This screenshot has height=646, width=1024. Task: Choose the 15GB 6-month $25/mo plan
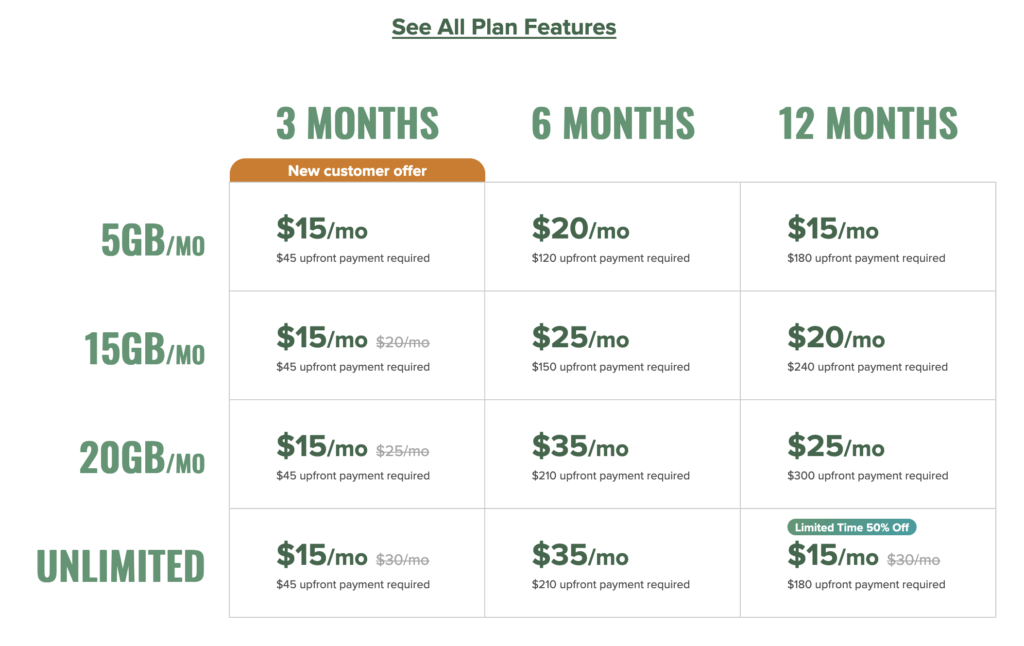[x=613, y=346]
